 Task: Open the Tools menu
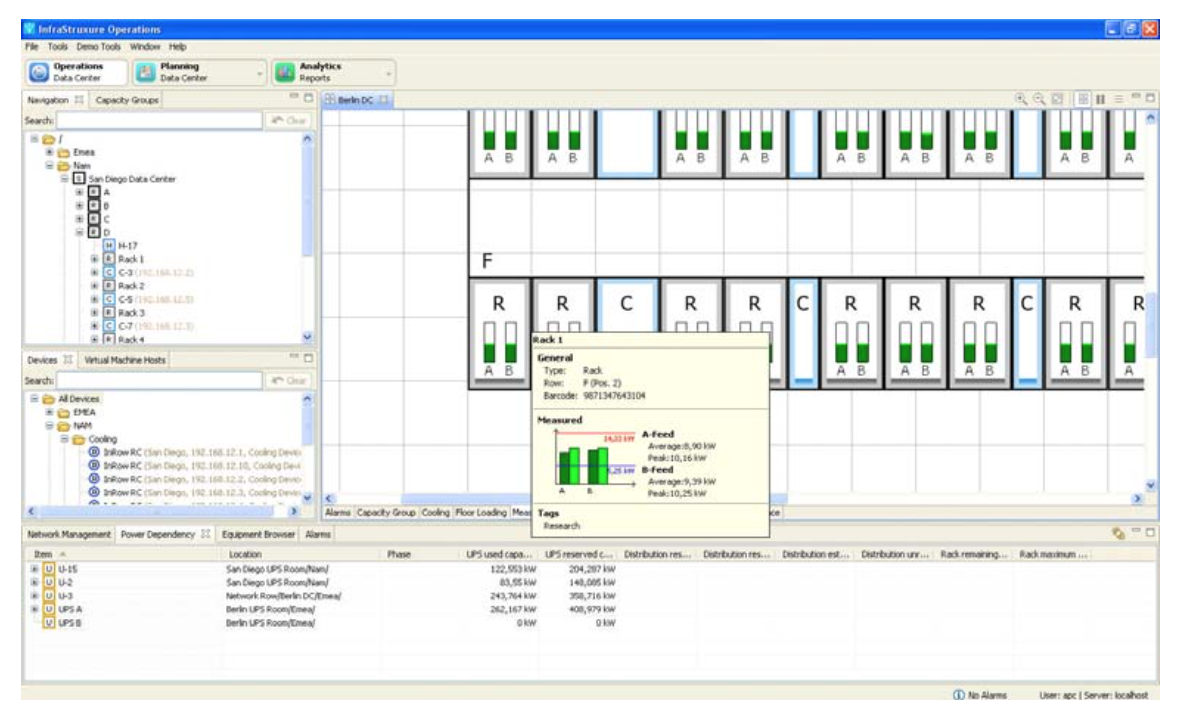pyautogui.click(x=57, y=46)
